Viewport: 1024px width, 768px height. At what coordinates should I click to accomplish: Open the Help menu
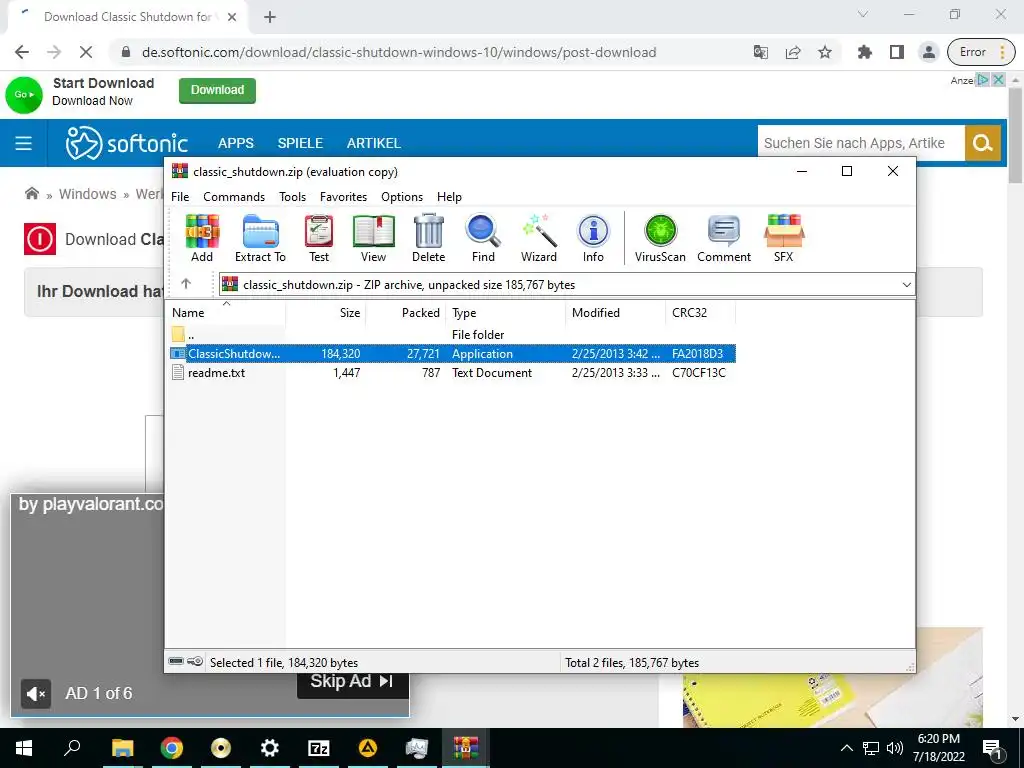(449, 197)
